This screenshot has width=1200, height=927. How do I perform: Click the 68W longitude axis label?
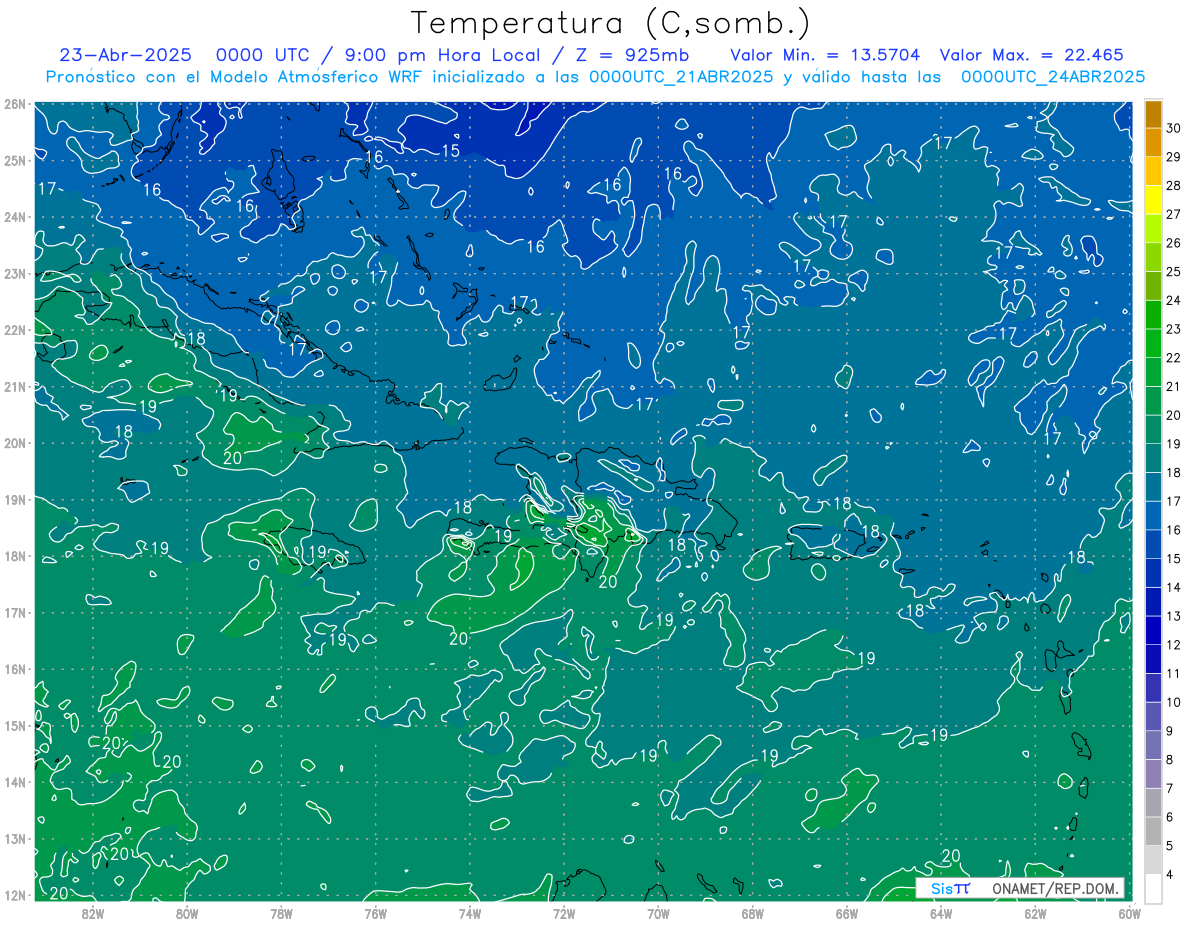click(753, 914)
